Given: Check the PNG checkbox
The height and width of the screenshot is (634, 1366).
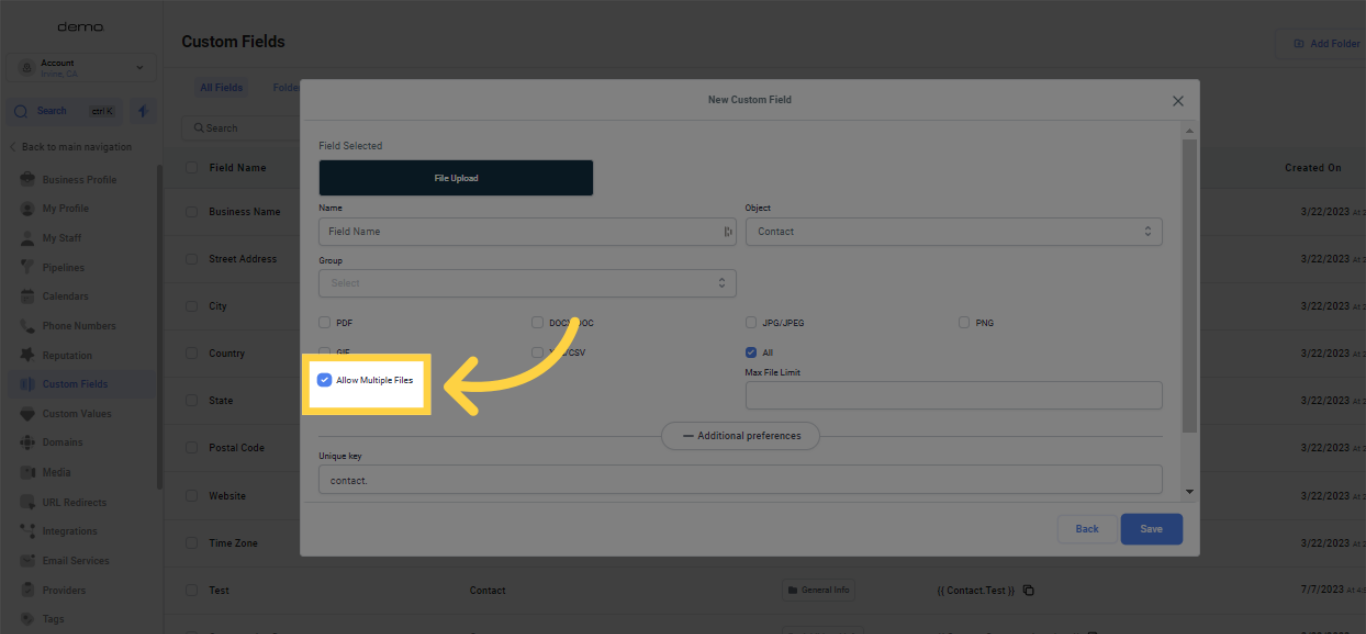Looking at the screenshot, I should point(964,323).
